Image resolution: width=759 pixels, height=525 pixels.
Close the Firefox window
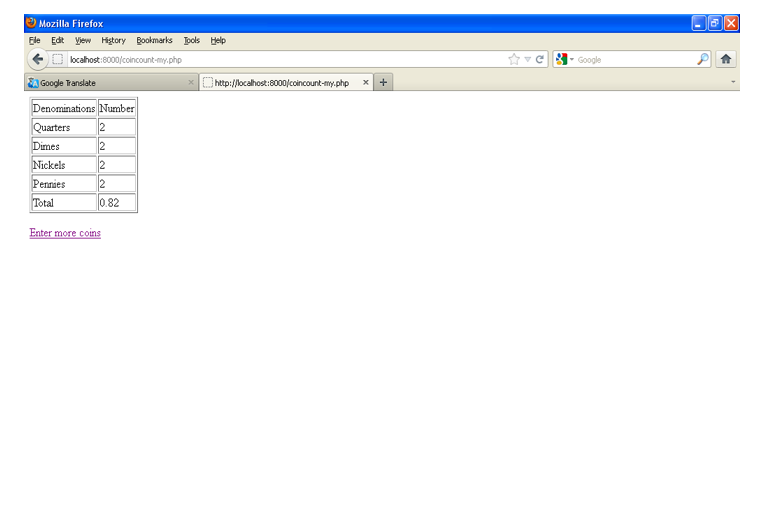(731, 23)
